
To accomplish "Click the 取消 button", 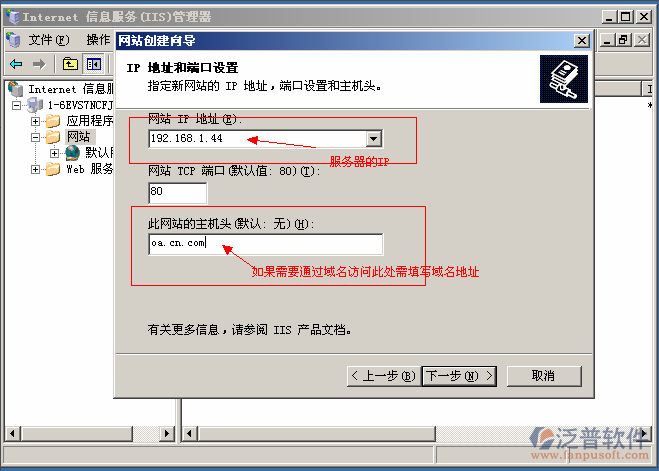I will coord(544,376).
